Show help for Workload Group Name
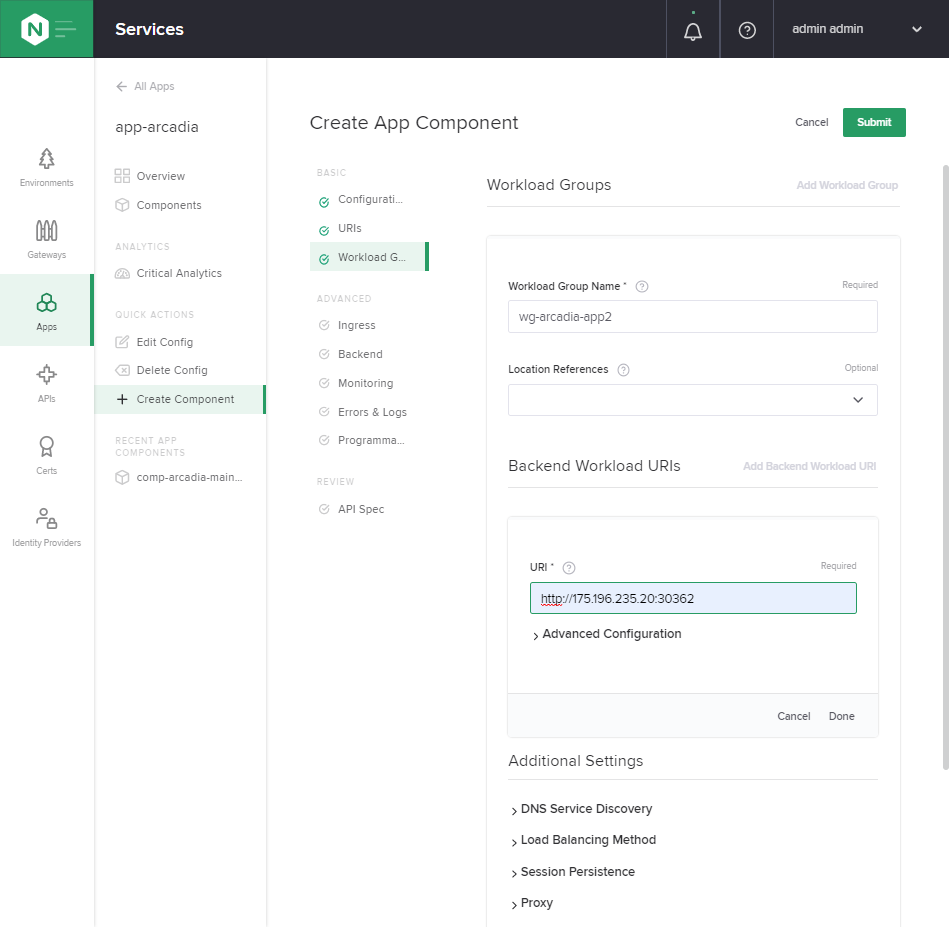949x927 pixels. tap(642, 287)
